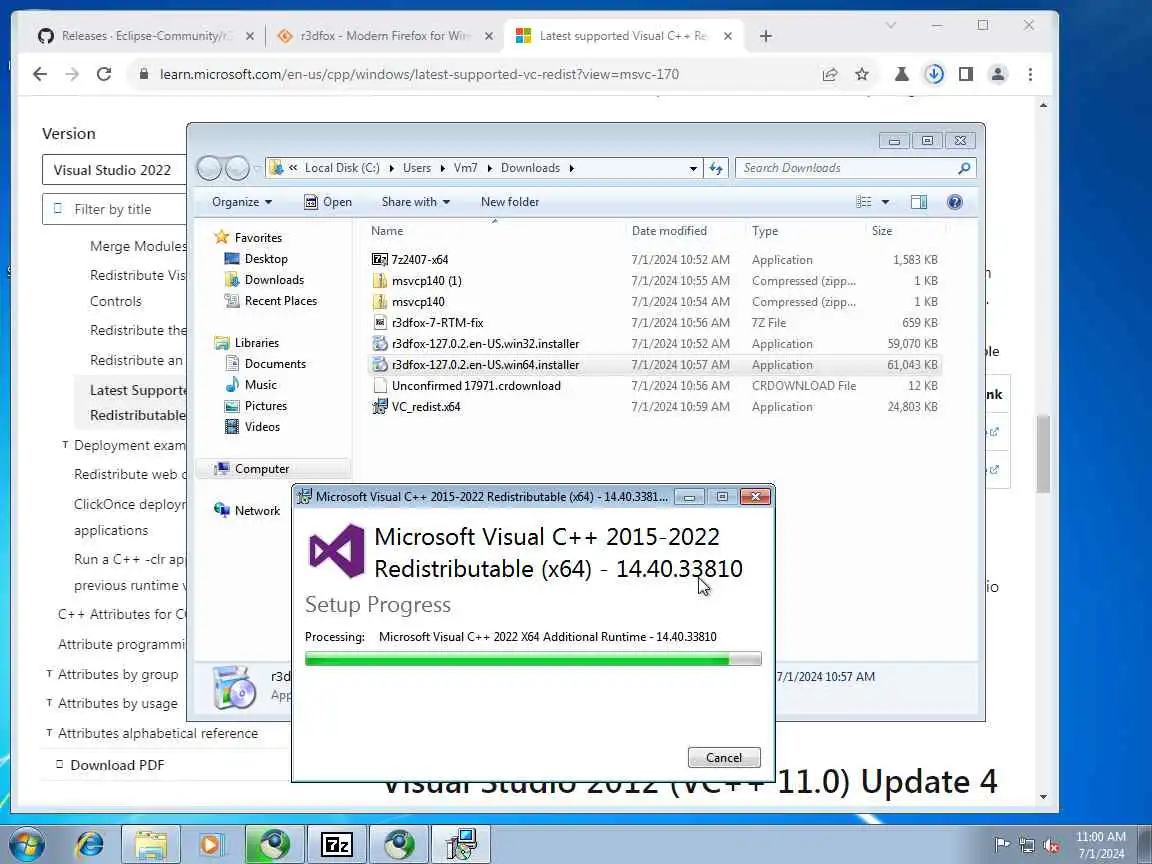The width and height of the screenshot is (1152, 864).
Task: Open the Visual Studio 2022 version selector
Action: point(115,170)
